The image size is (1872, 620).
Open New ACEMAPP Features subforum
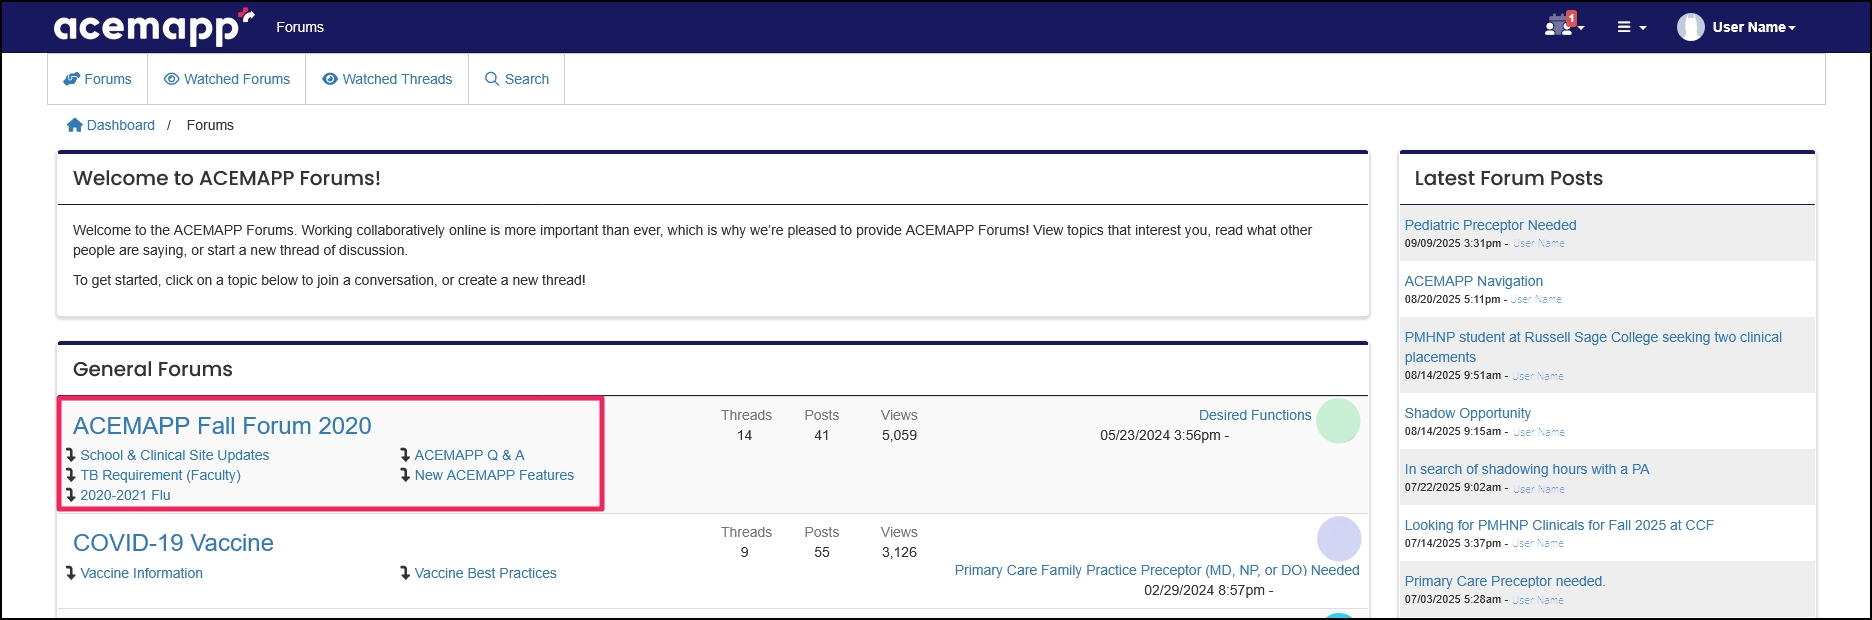pyautogui.click(x=494, y=475)
